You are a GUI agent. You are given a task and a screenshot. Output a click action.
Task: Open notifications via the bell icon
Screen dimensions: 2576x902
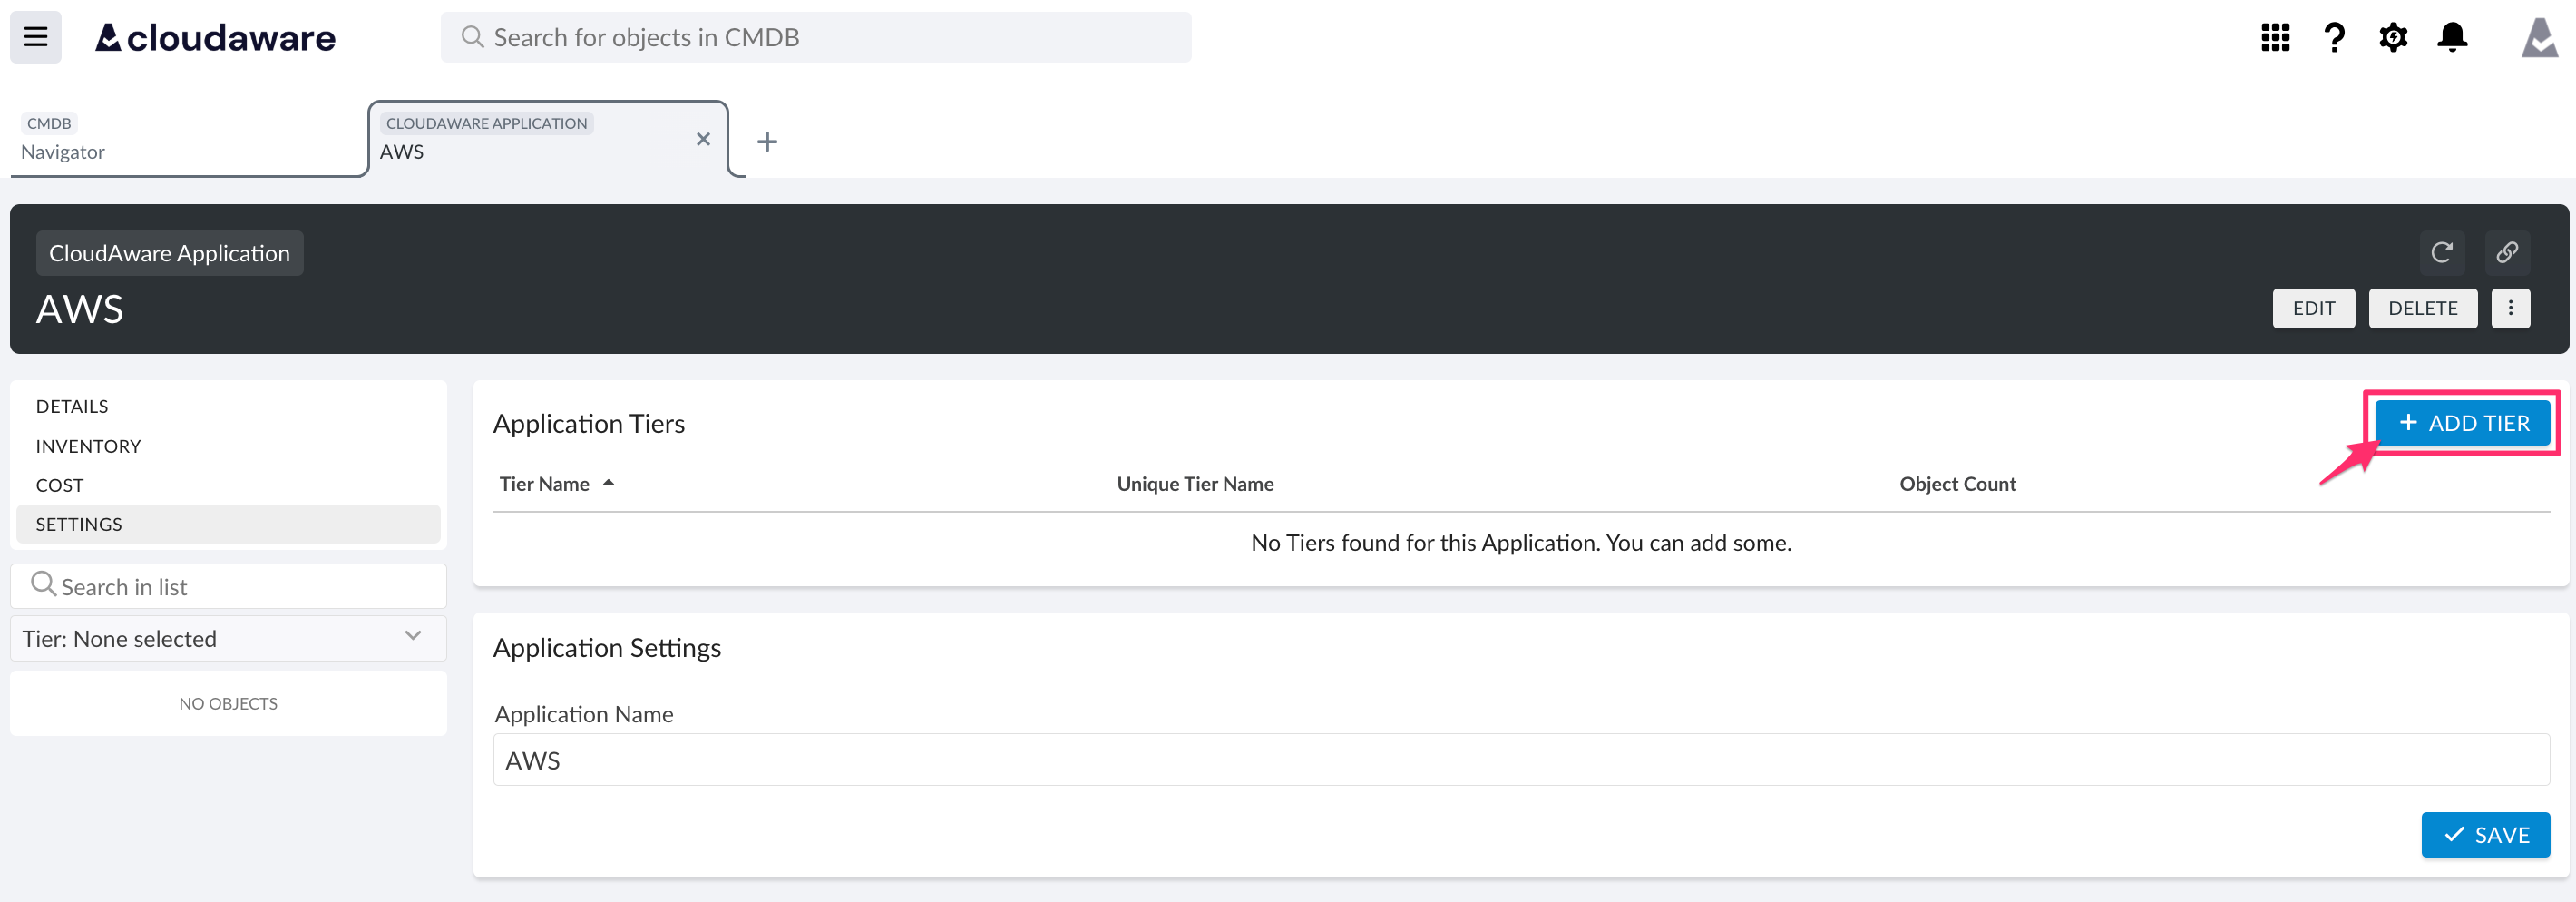2452,37
